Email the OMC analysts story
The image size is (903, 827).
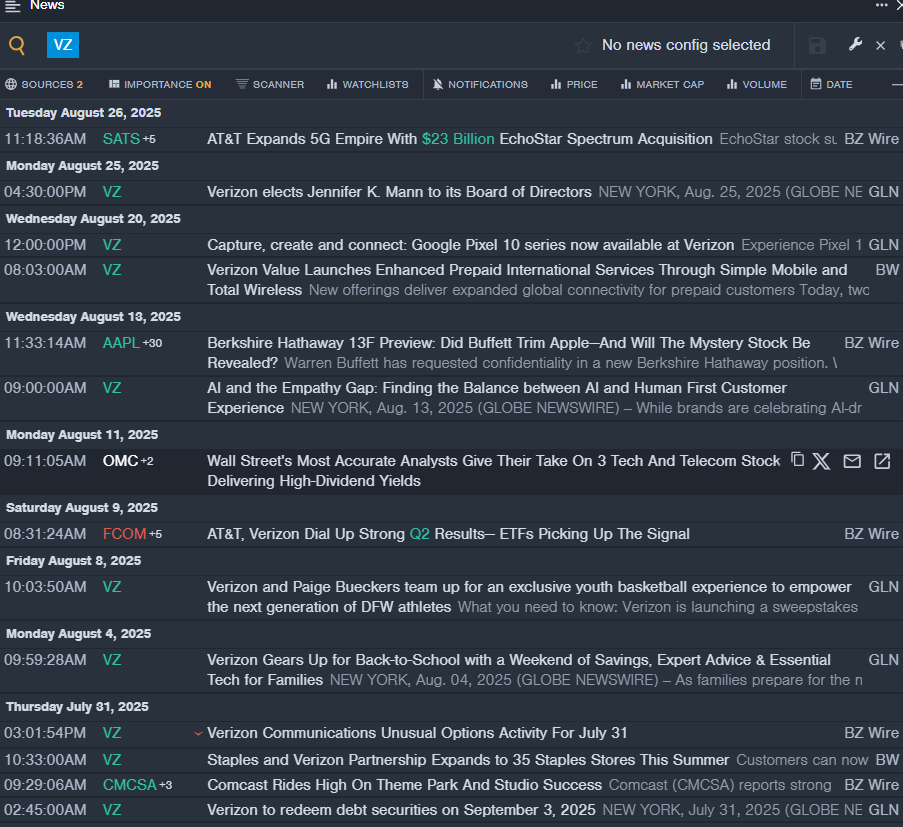[852, 461]
